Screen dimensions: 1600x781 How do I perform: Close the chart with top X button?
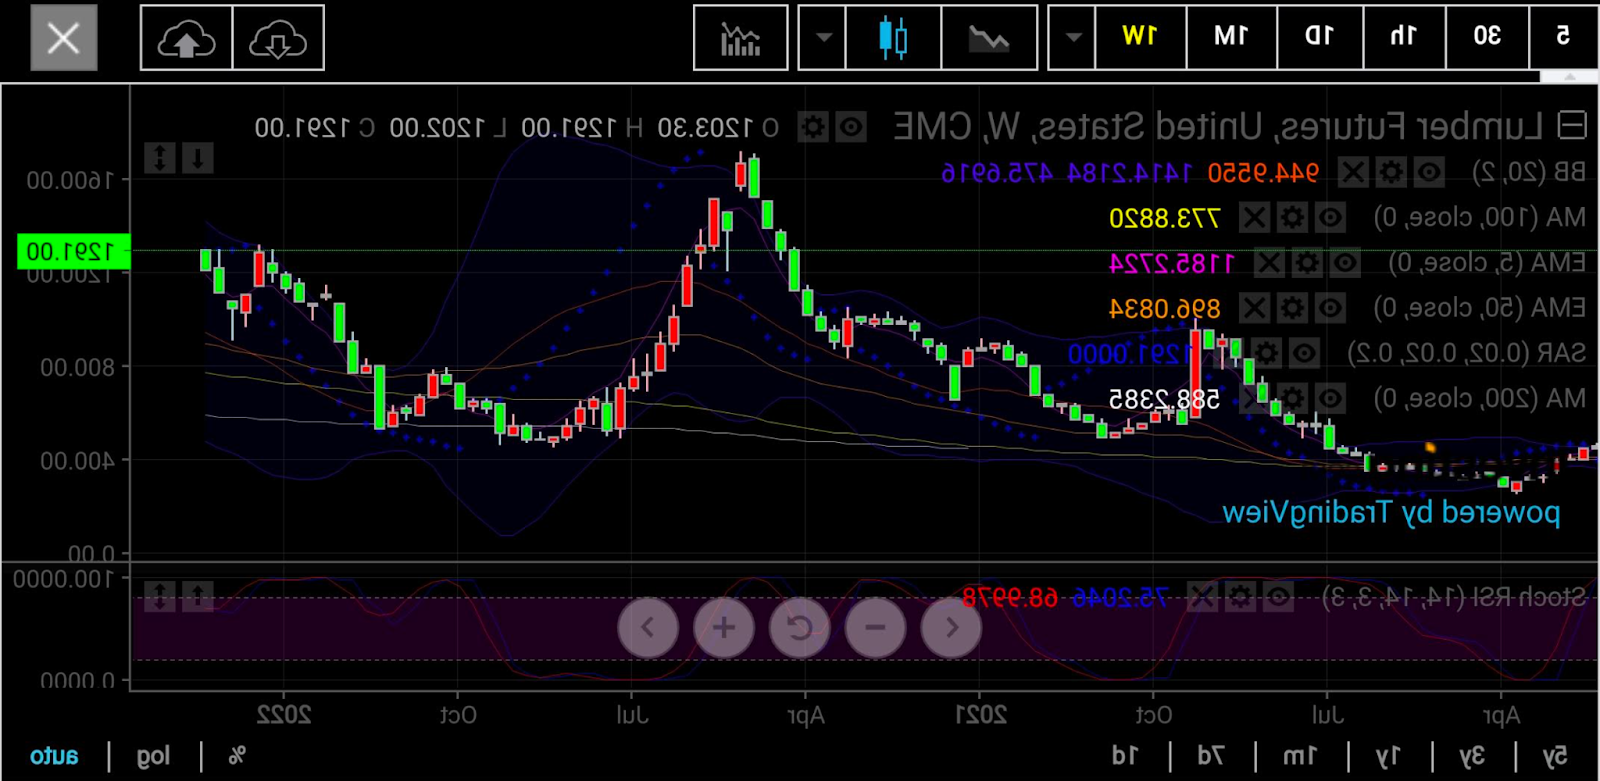64,38
